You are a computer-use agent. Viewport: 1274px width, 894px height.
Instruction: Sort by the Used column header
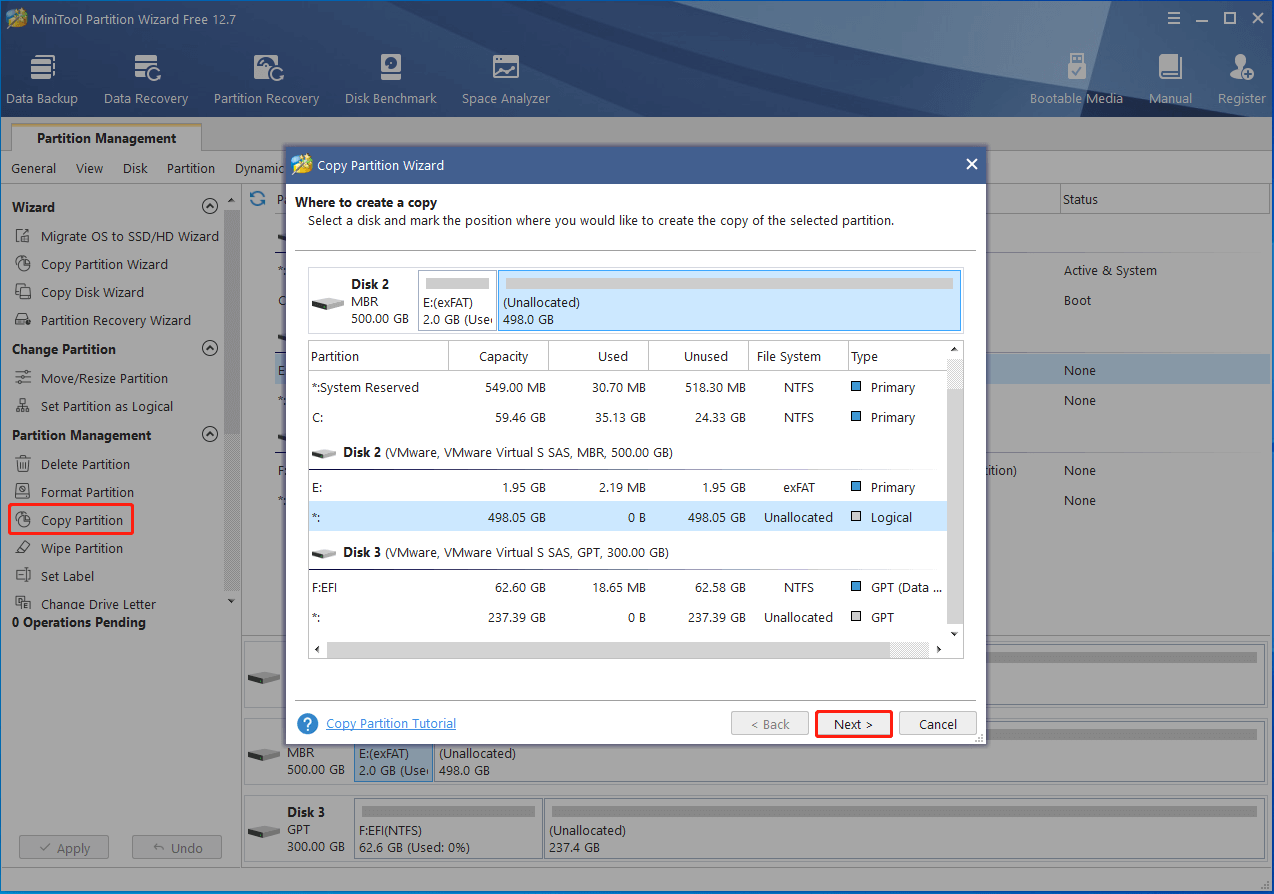pyautogui.click(x=598, y=357)
